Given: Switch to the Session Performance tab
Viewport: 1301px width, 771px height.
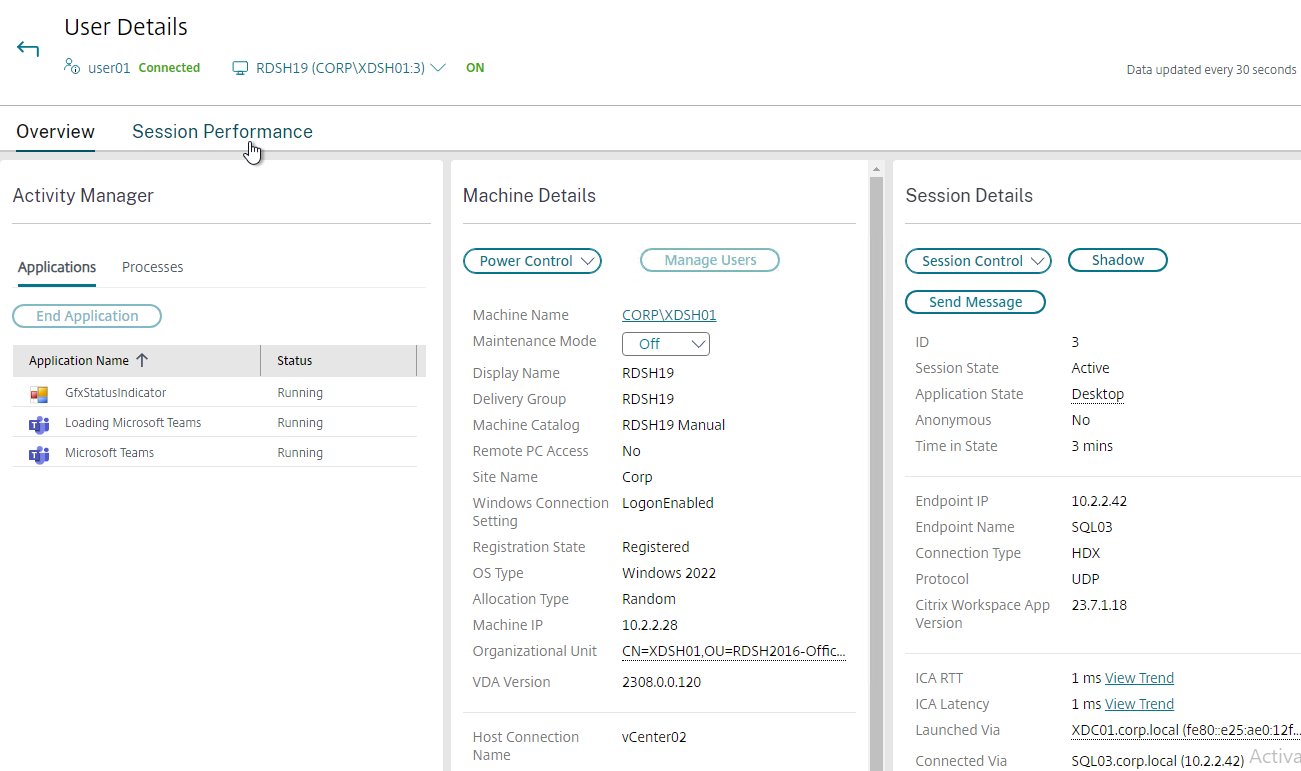Looking at the screenshot, I should point(222,132).
